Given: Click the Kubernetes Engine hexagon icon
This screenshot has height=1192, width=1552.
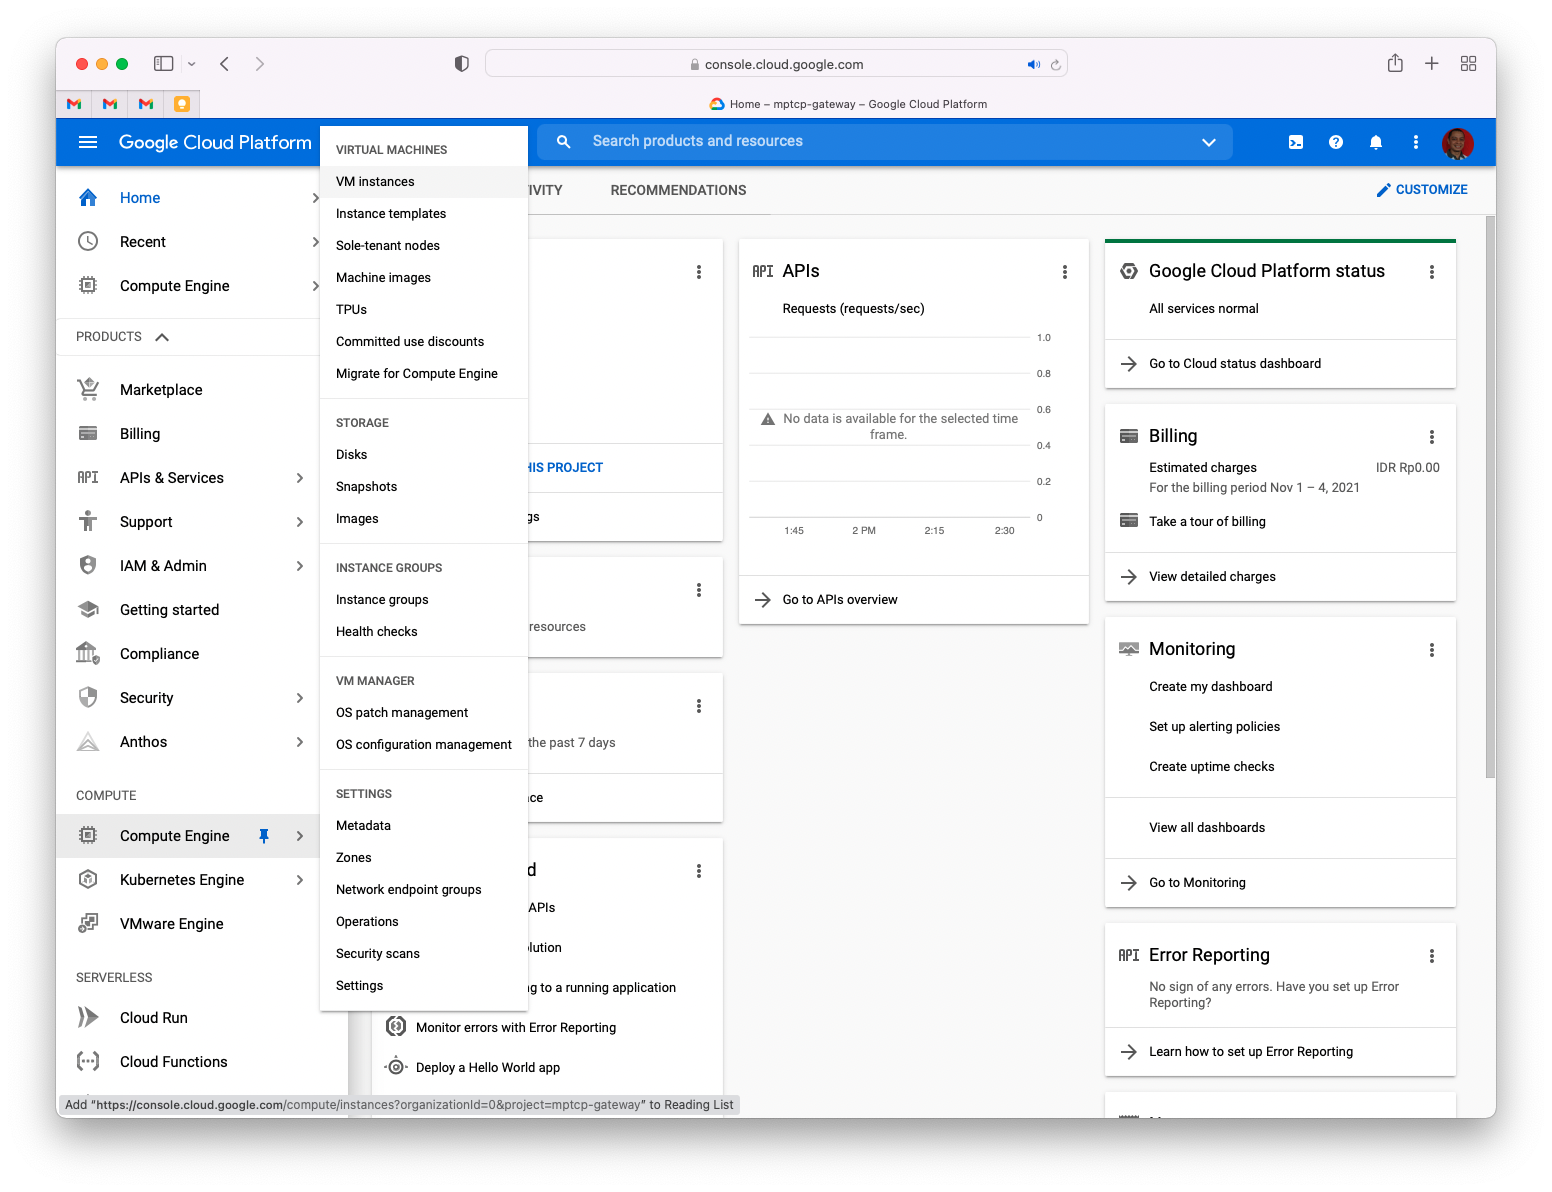Looking at the screenshot, I should tap(88, 880).
